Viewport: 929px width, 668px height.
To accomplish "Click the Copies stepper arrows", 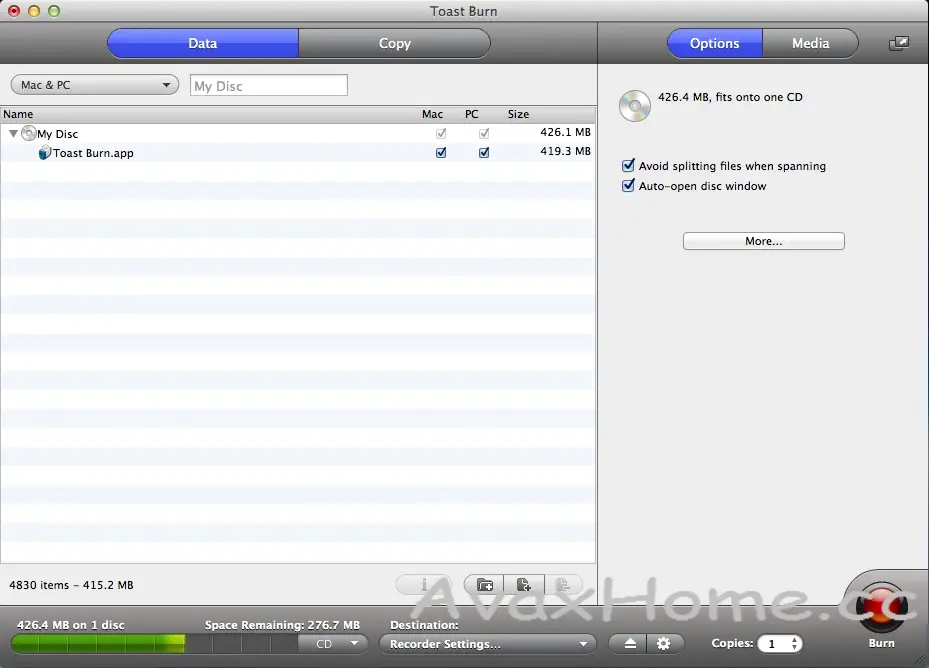I will [x=795, y=644].
